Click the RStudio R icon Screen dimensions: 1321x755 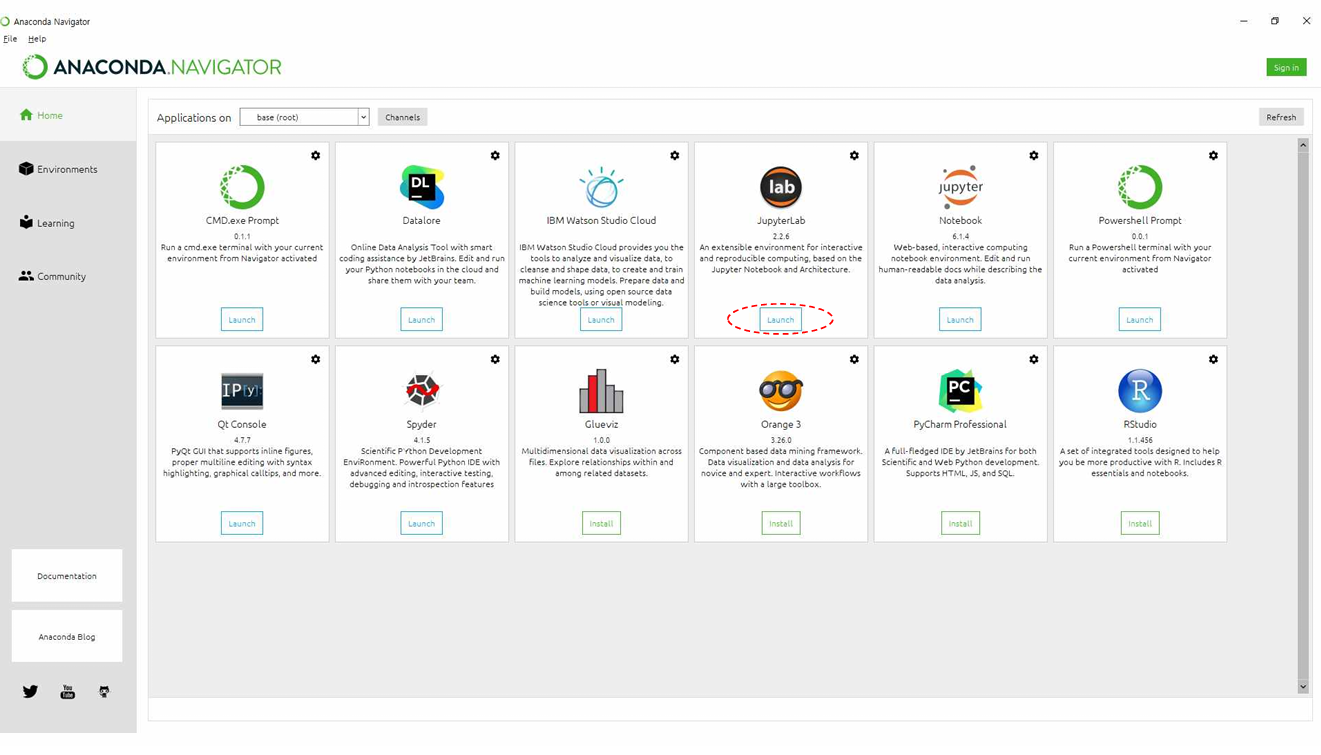click(1140, 391)
